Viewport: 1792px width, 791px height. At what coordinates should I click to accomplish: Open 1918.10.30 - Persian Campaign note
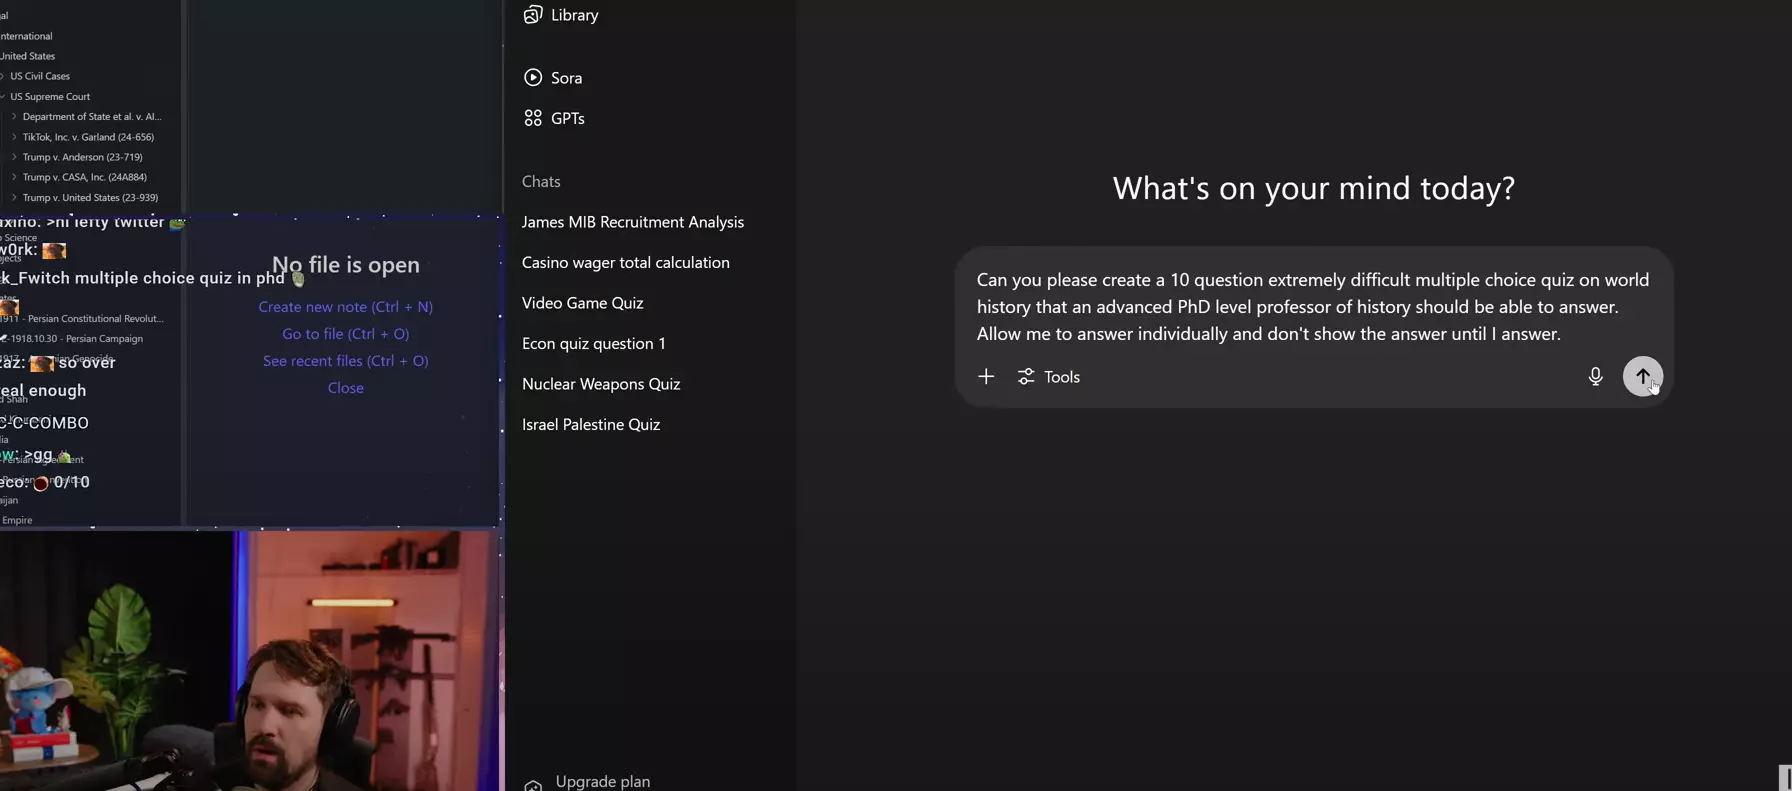pos(77,339)
